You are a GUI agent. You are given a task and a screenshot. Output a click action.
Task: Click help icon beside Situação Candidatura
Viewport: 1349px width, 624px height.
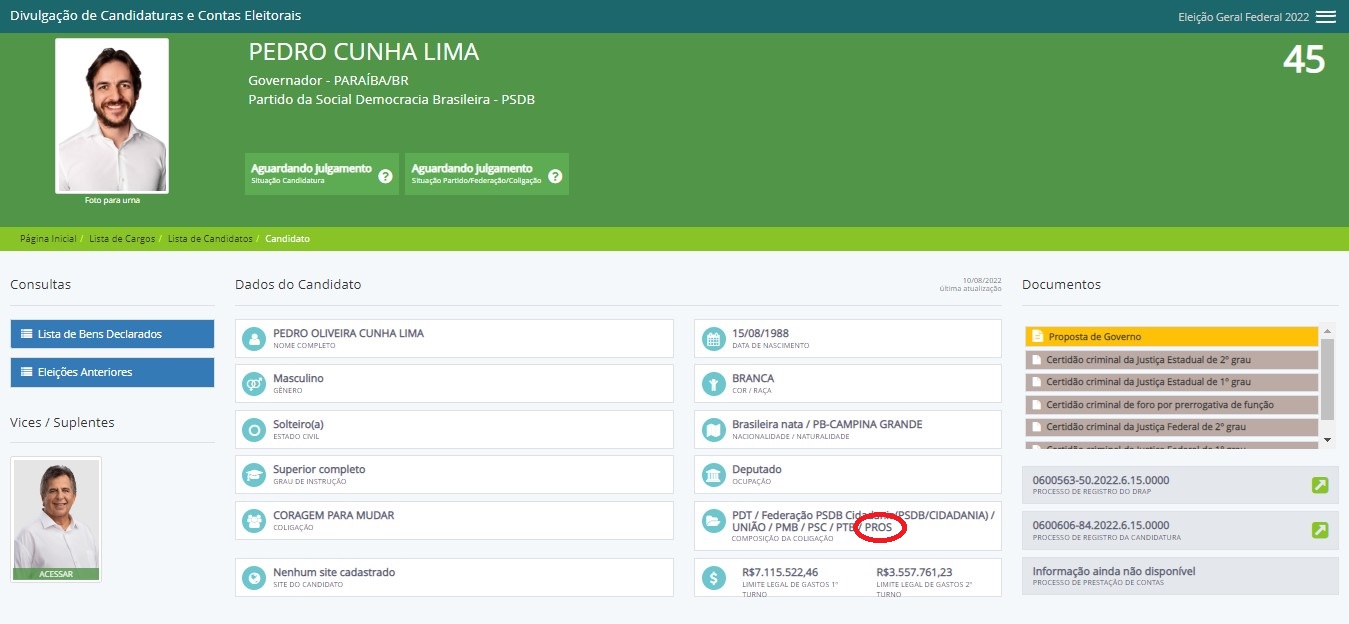tap(385, 176)
